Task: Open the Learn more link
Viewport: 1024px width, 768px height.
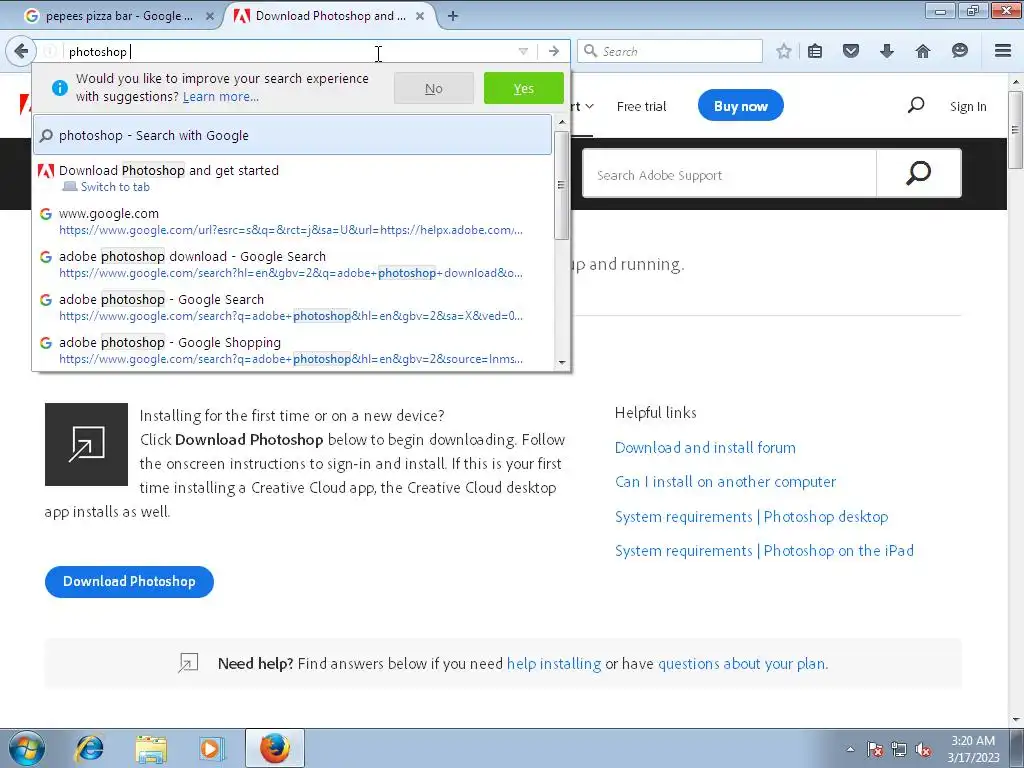Action: (221, 97)
